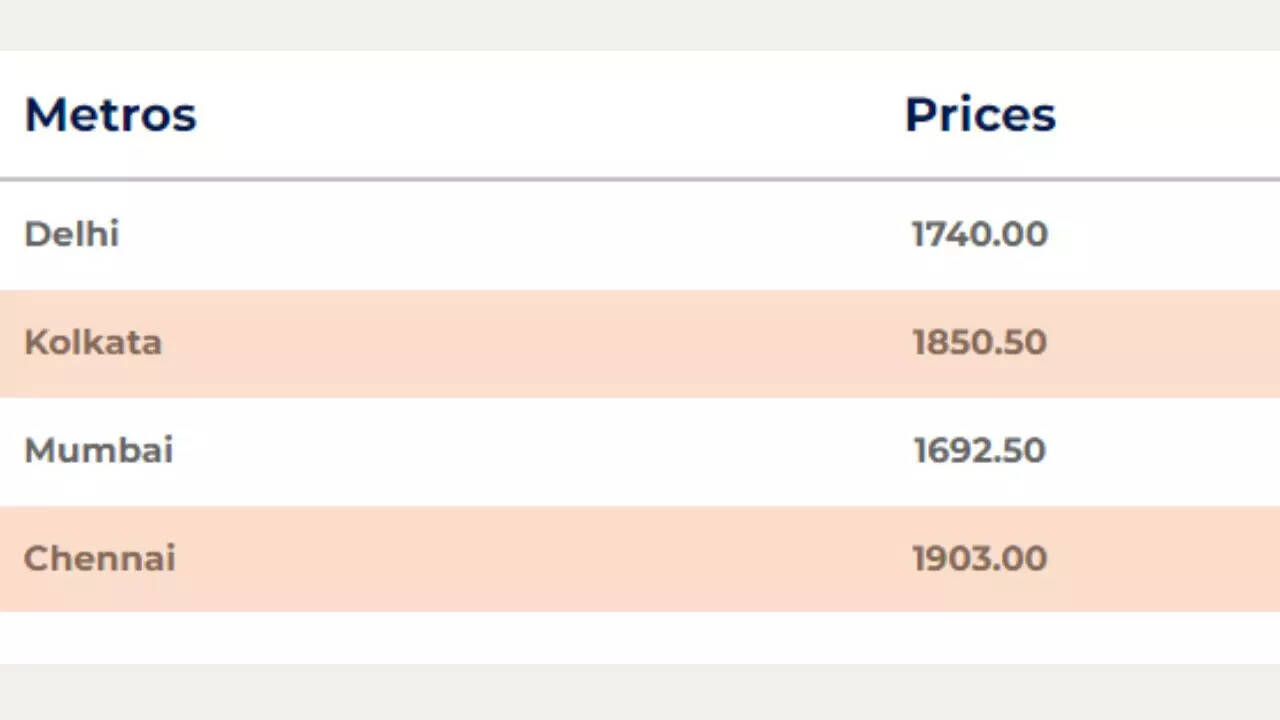
Task: Click the gray strip below the table
Action: click(x=640, y=692)
